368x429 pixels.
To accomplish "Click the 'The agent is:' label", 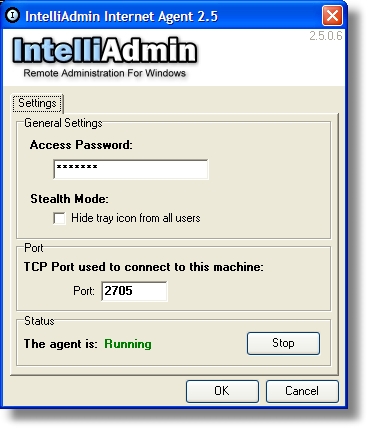I will pos(61,344).
